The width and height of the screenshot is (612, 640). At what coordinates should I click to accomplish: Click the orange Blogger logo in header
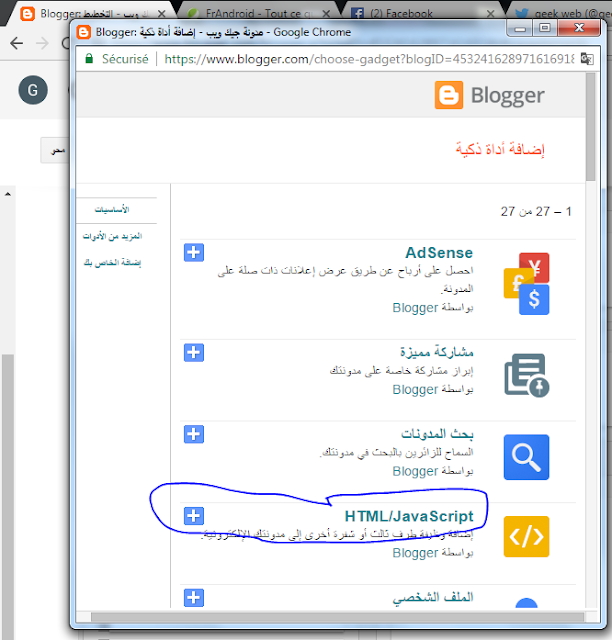[449, 95]
